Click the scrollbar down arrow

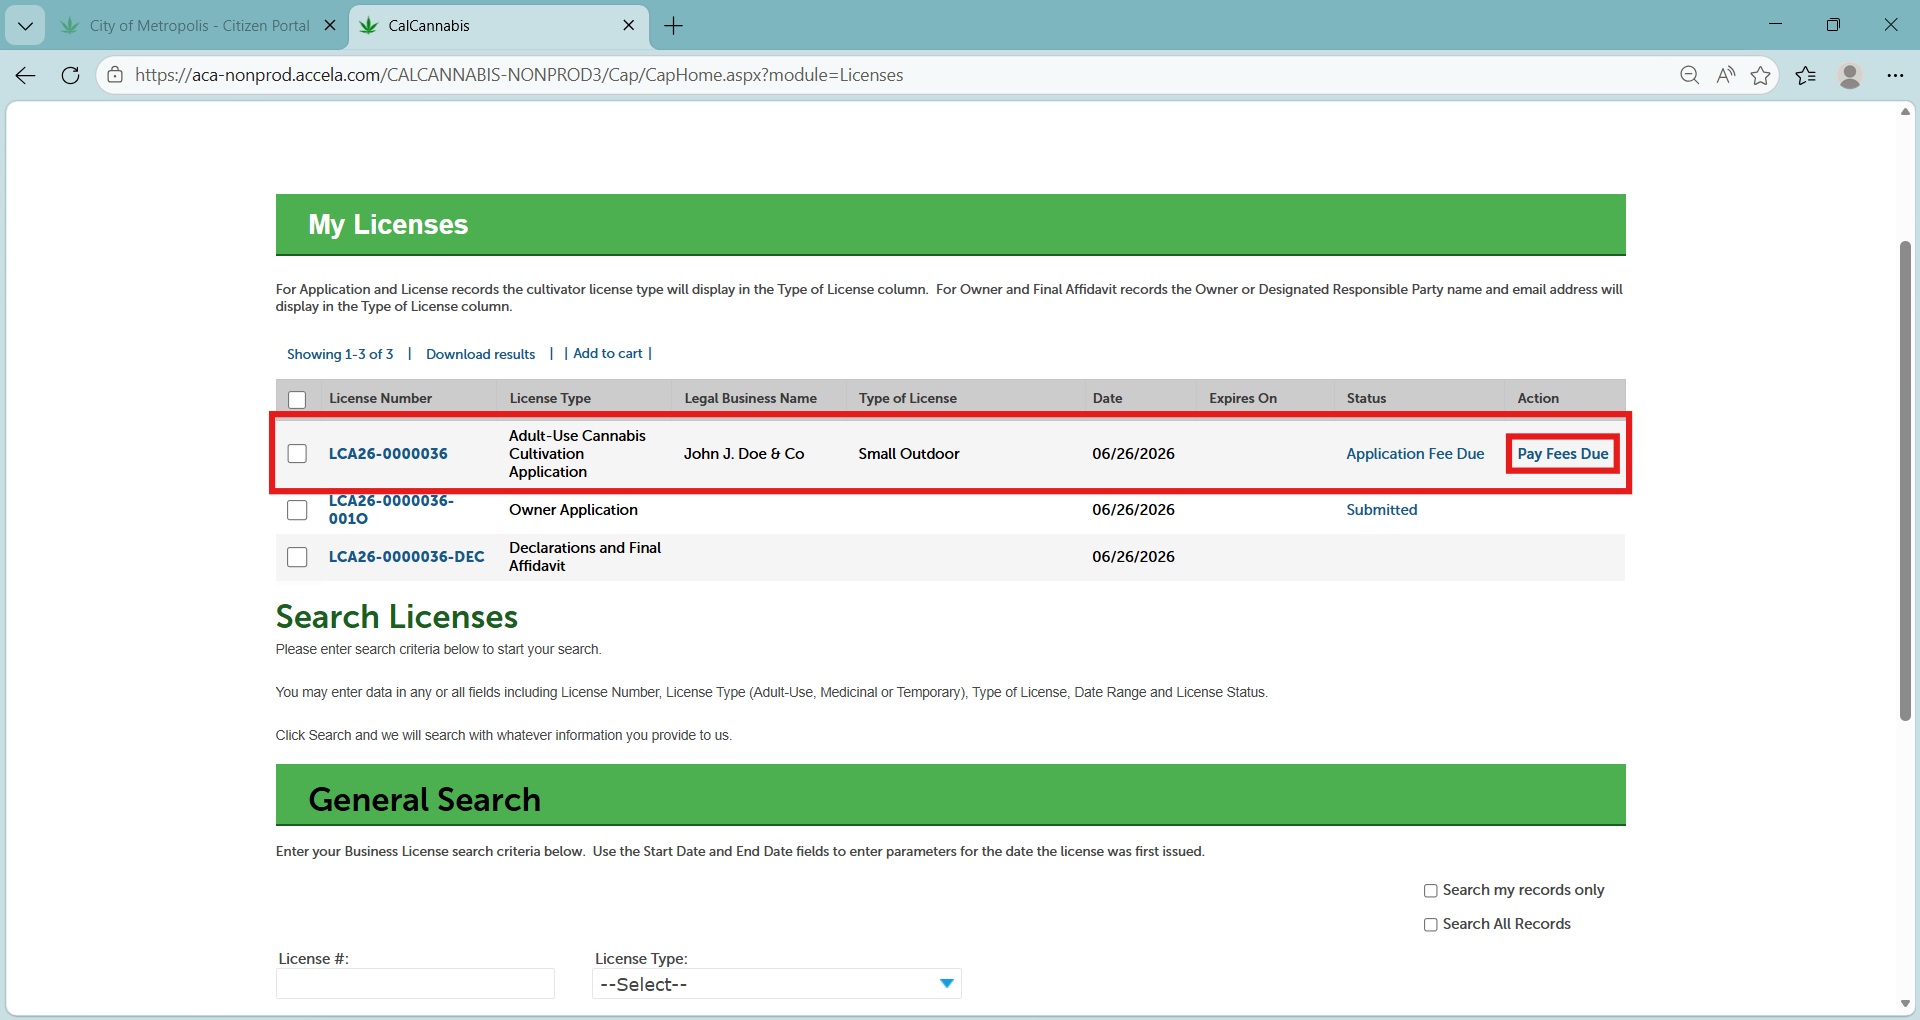(1905, 1004)
